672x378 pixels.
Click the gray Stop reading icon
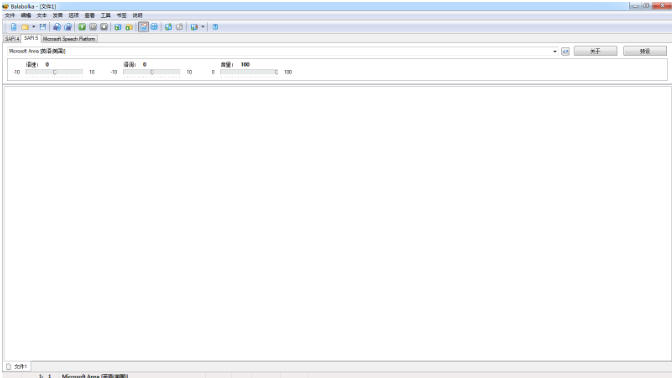[104, 27]
